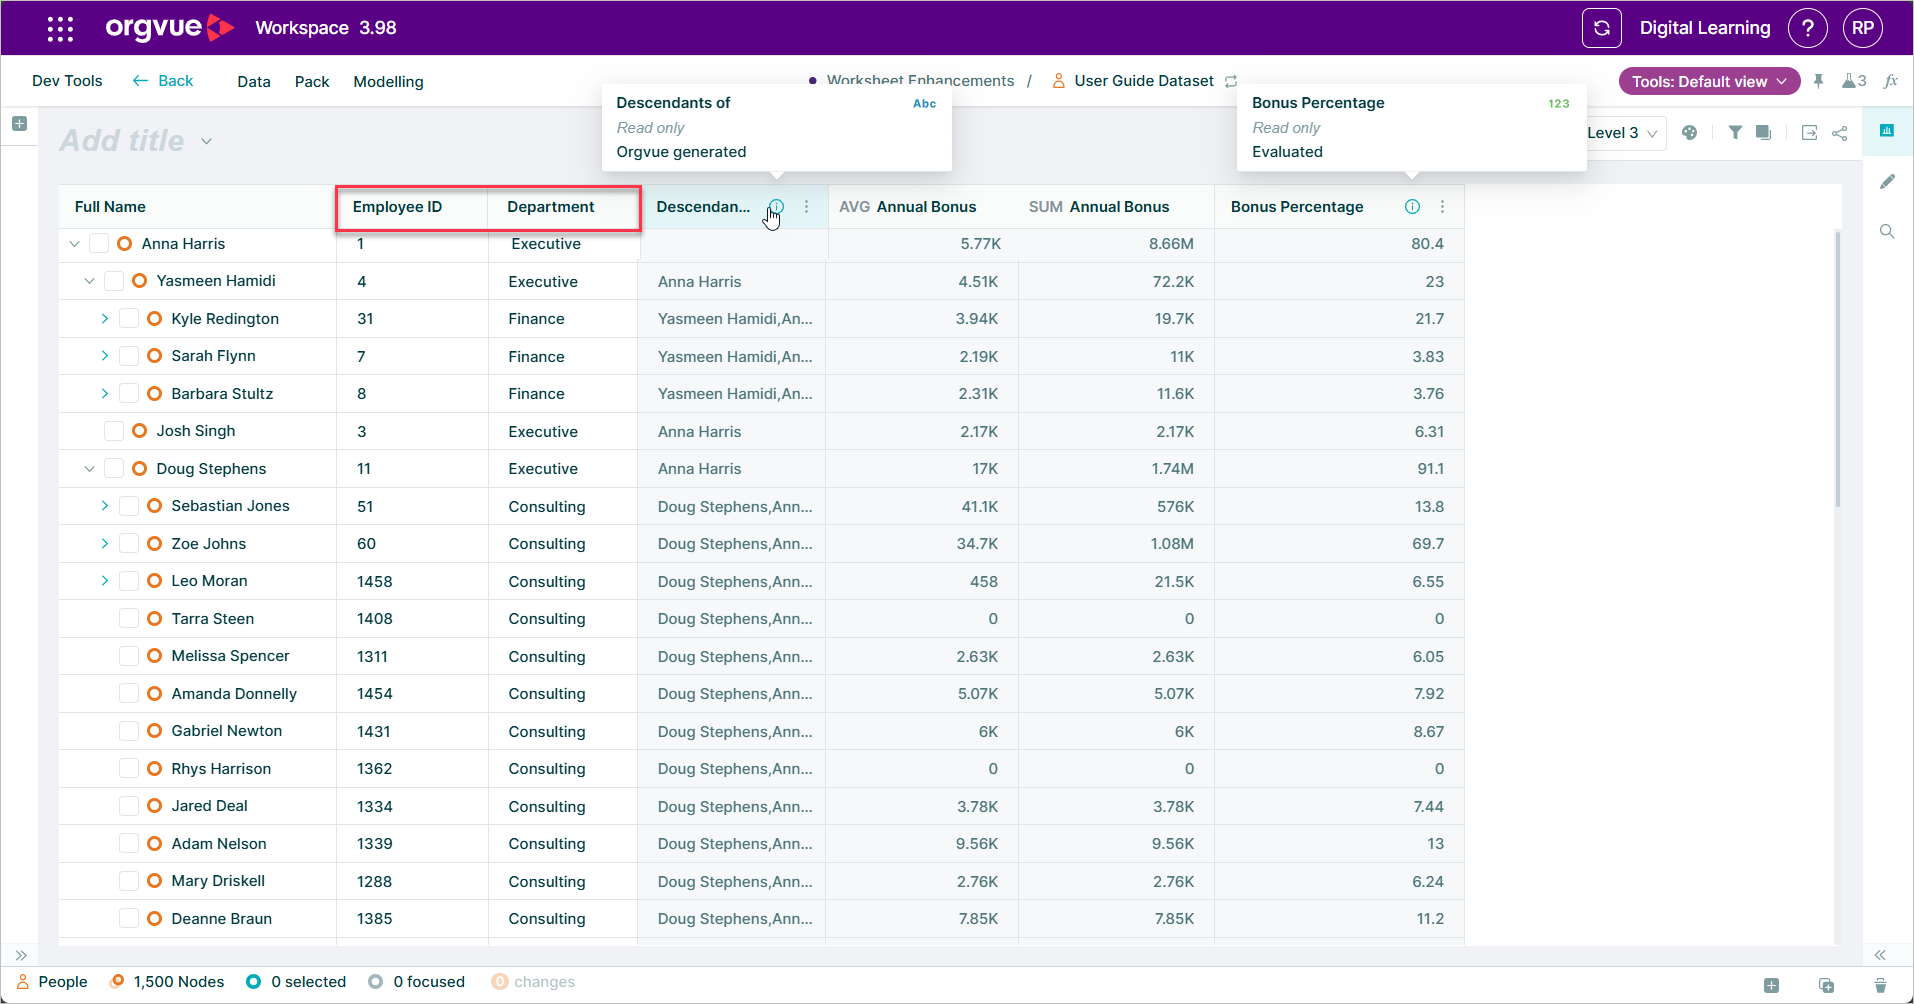Click the vertical scrollbar of the table
This screenshot has height=1004, width=1914.
click(x=1837, y=370)
